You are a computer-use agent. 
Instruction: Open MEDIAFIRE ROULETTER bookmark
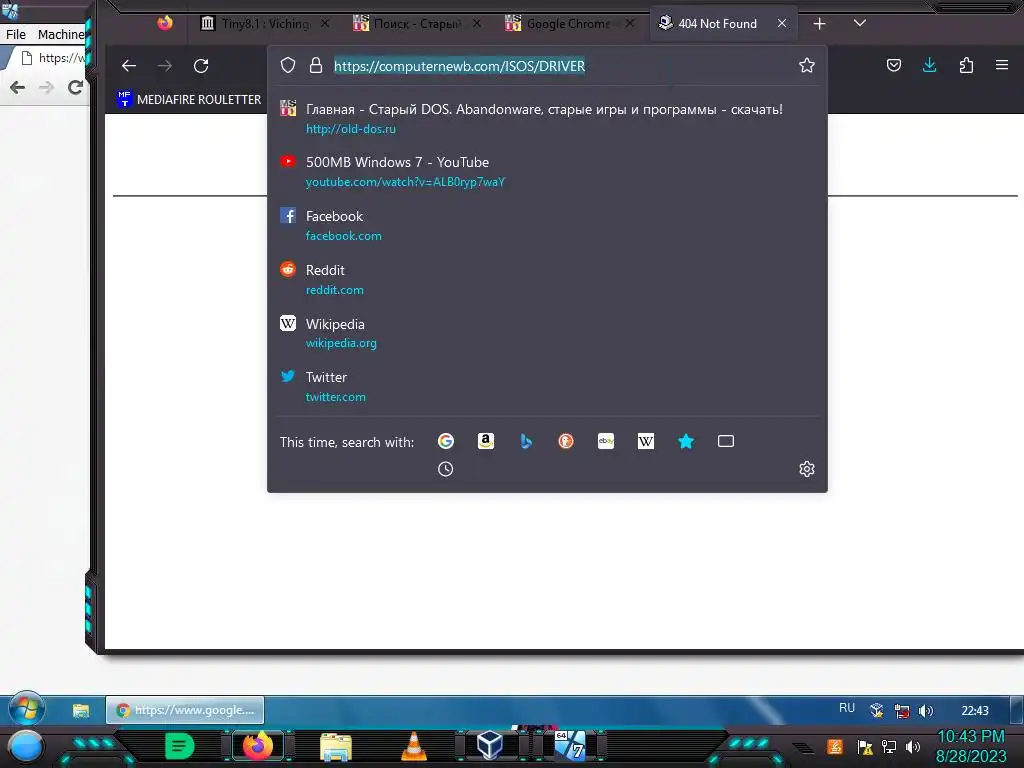pyautogui.click(x=189, y=99)
